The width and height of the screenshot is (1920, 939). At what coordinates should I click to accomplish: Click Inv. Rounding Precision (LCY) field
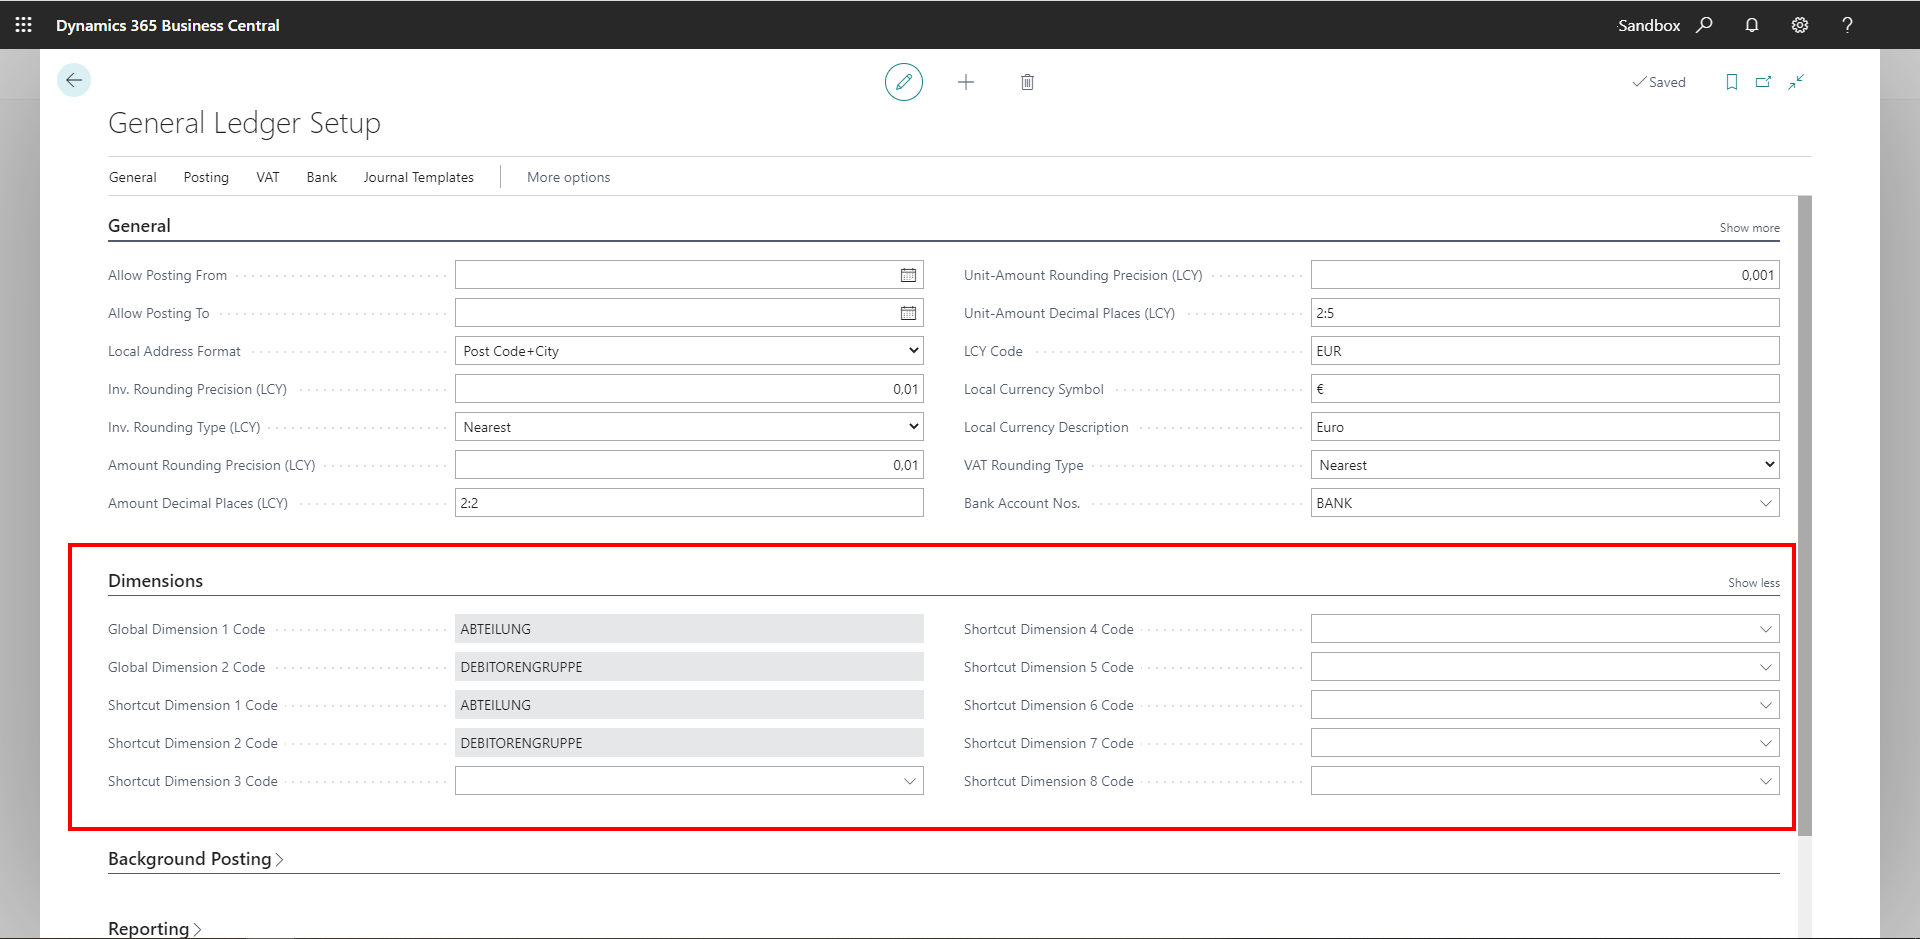pyautogui.click(x=689, y=389)
